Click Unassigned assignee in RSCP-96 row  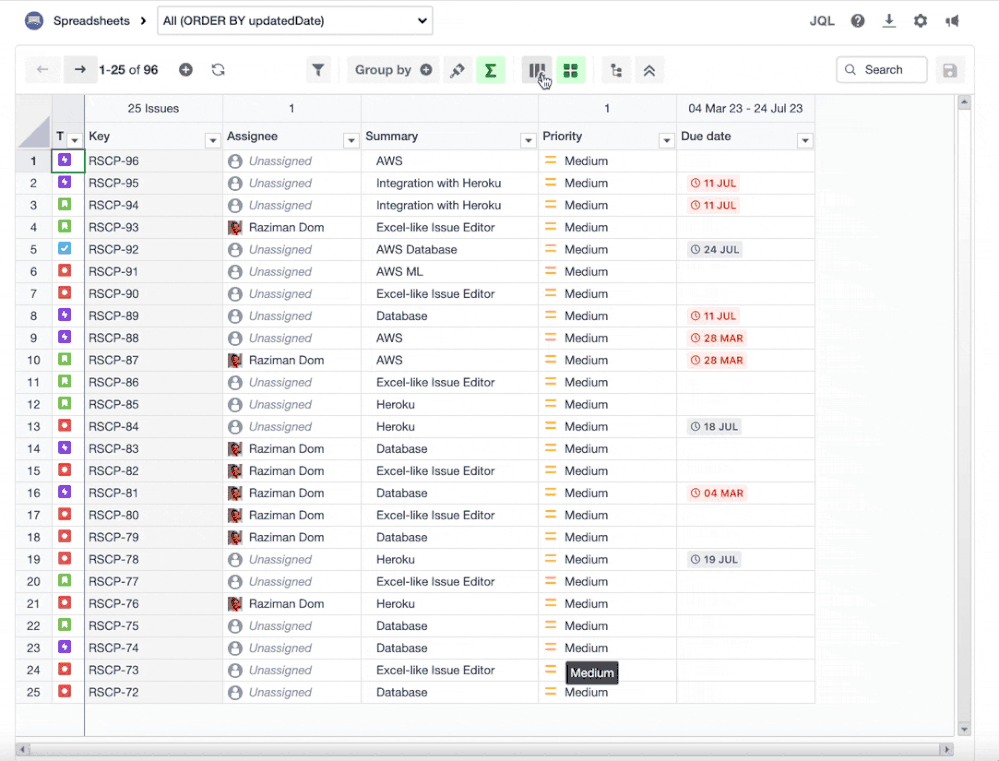click(280, 161)
